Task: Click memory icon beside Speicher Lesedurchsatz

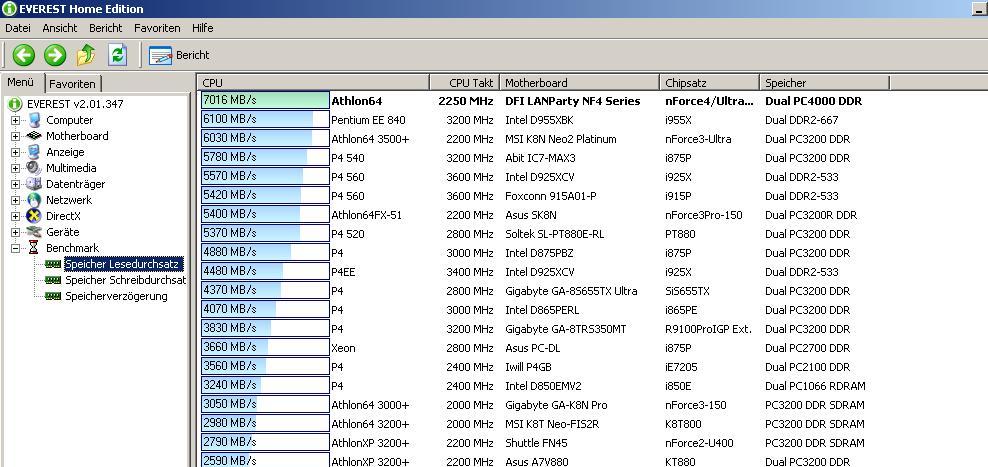Action: click(54, 264)
